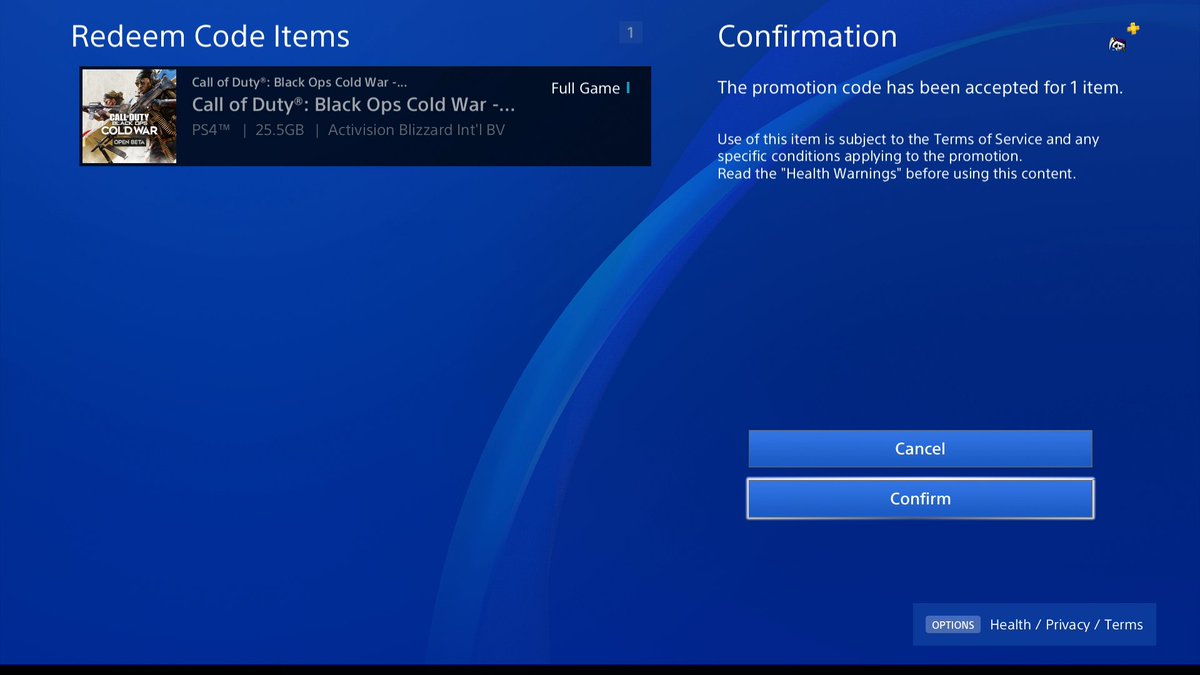The height and width of the screenshot is (675, 1200).
Task: Click the Full Game label
Action: pos(585,88)
